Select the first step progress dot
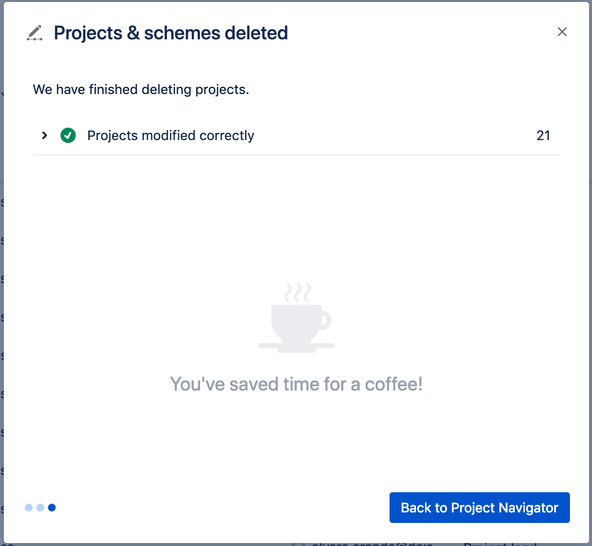The image size is (592, 546). coord(29,507)
